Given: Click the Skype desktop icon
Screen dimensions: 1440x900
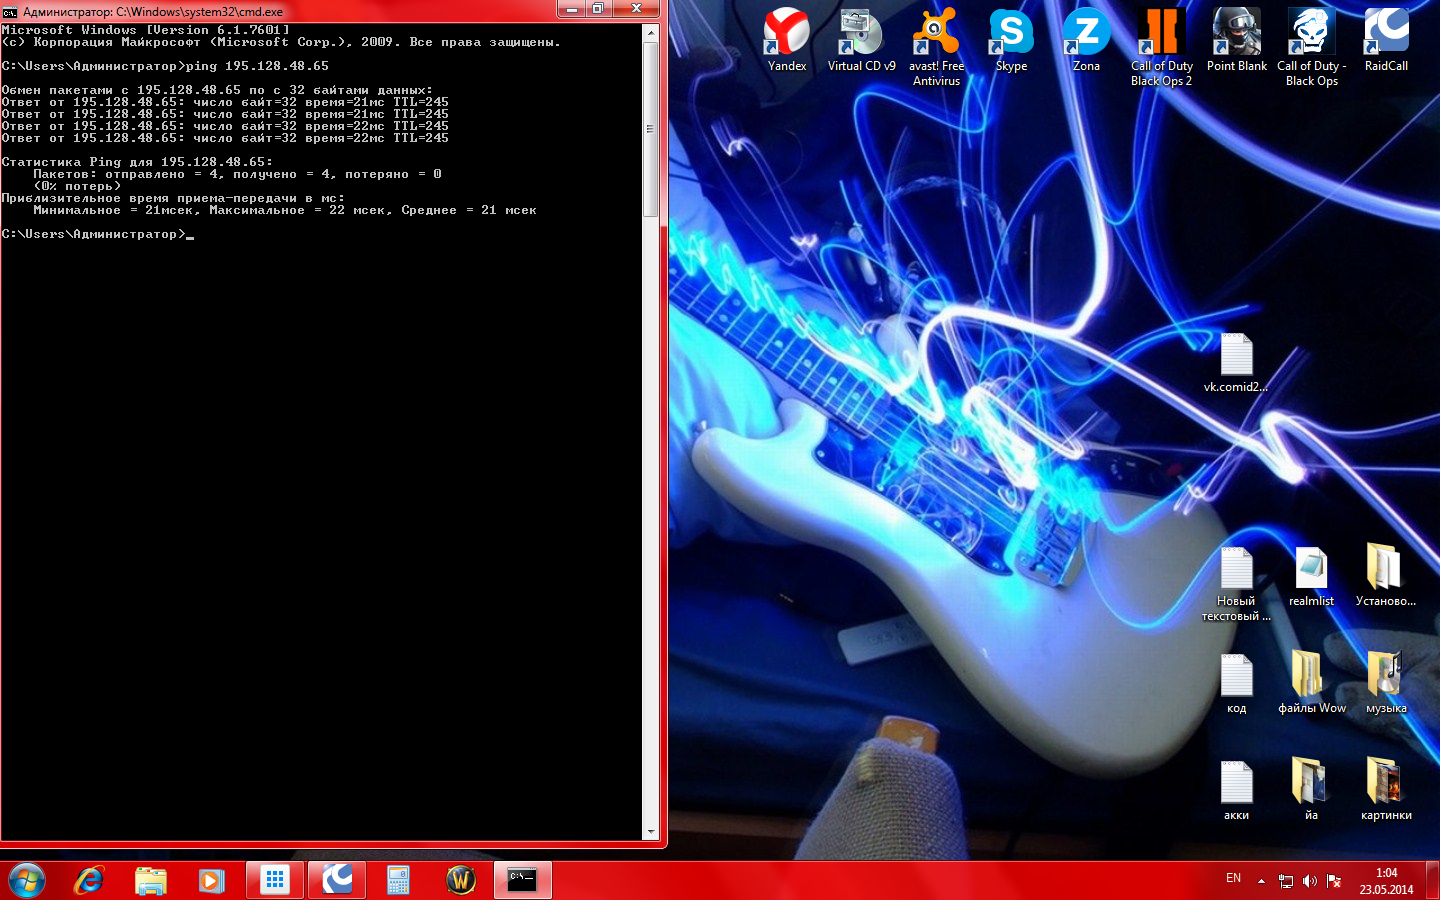Looking at the screenshot, I should click(x=1011, y=40).
